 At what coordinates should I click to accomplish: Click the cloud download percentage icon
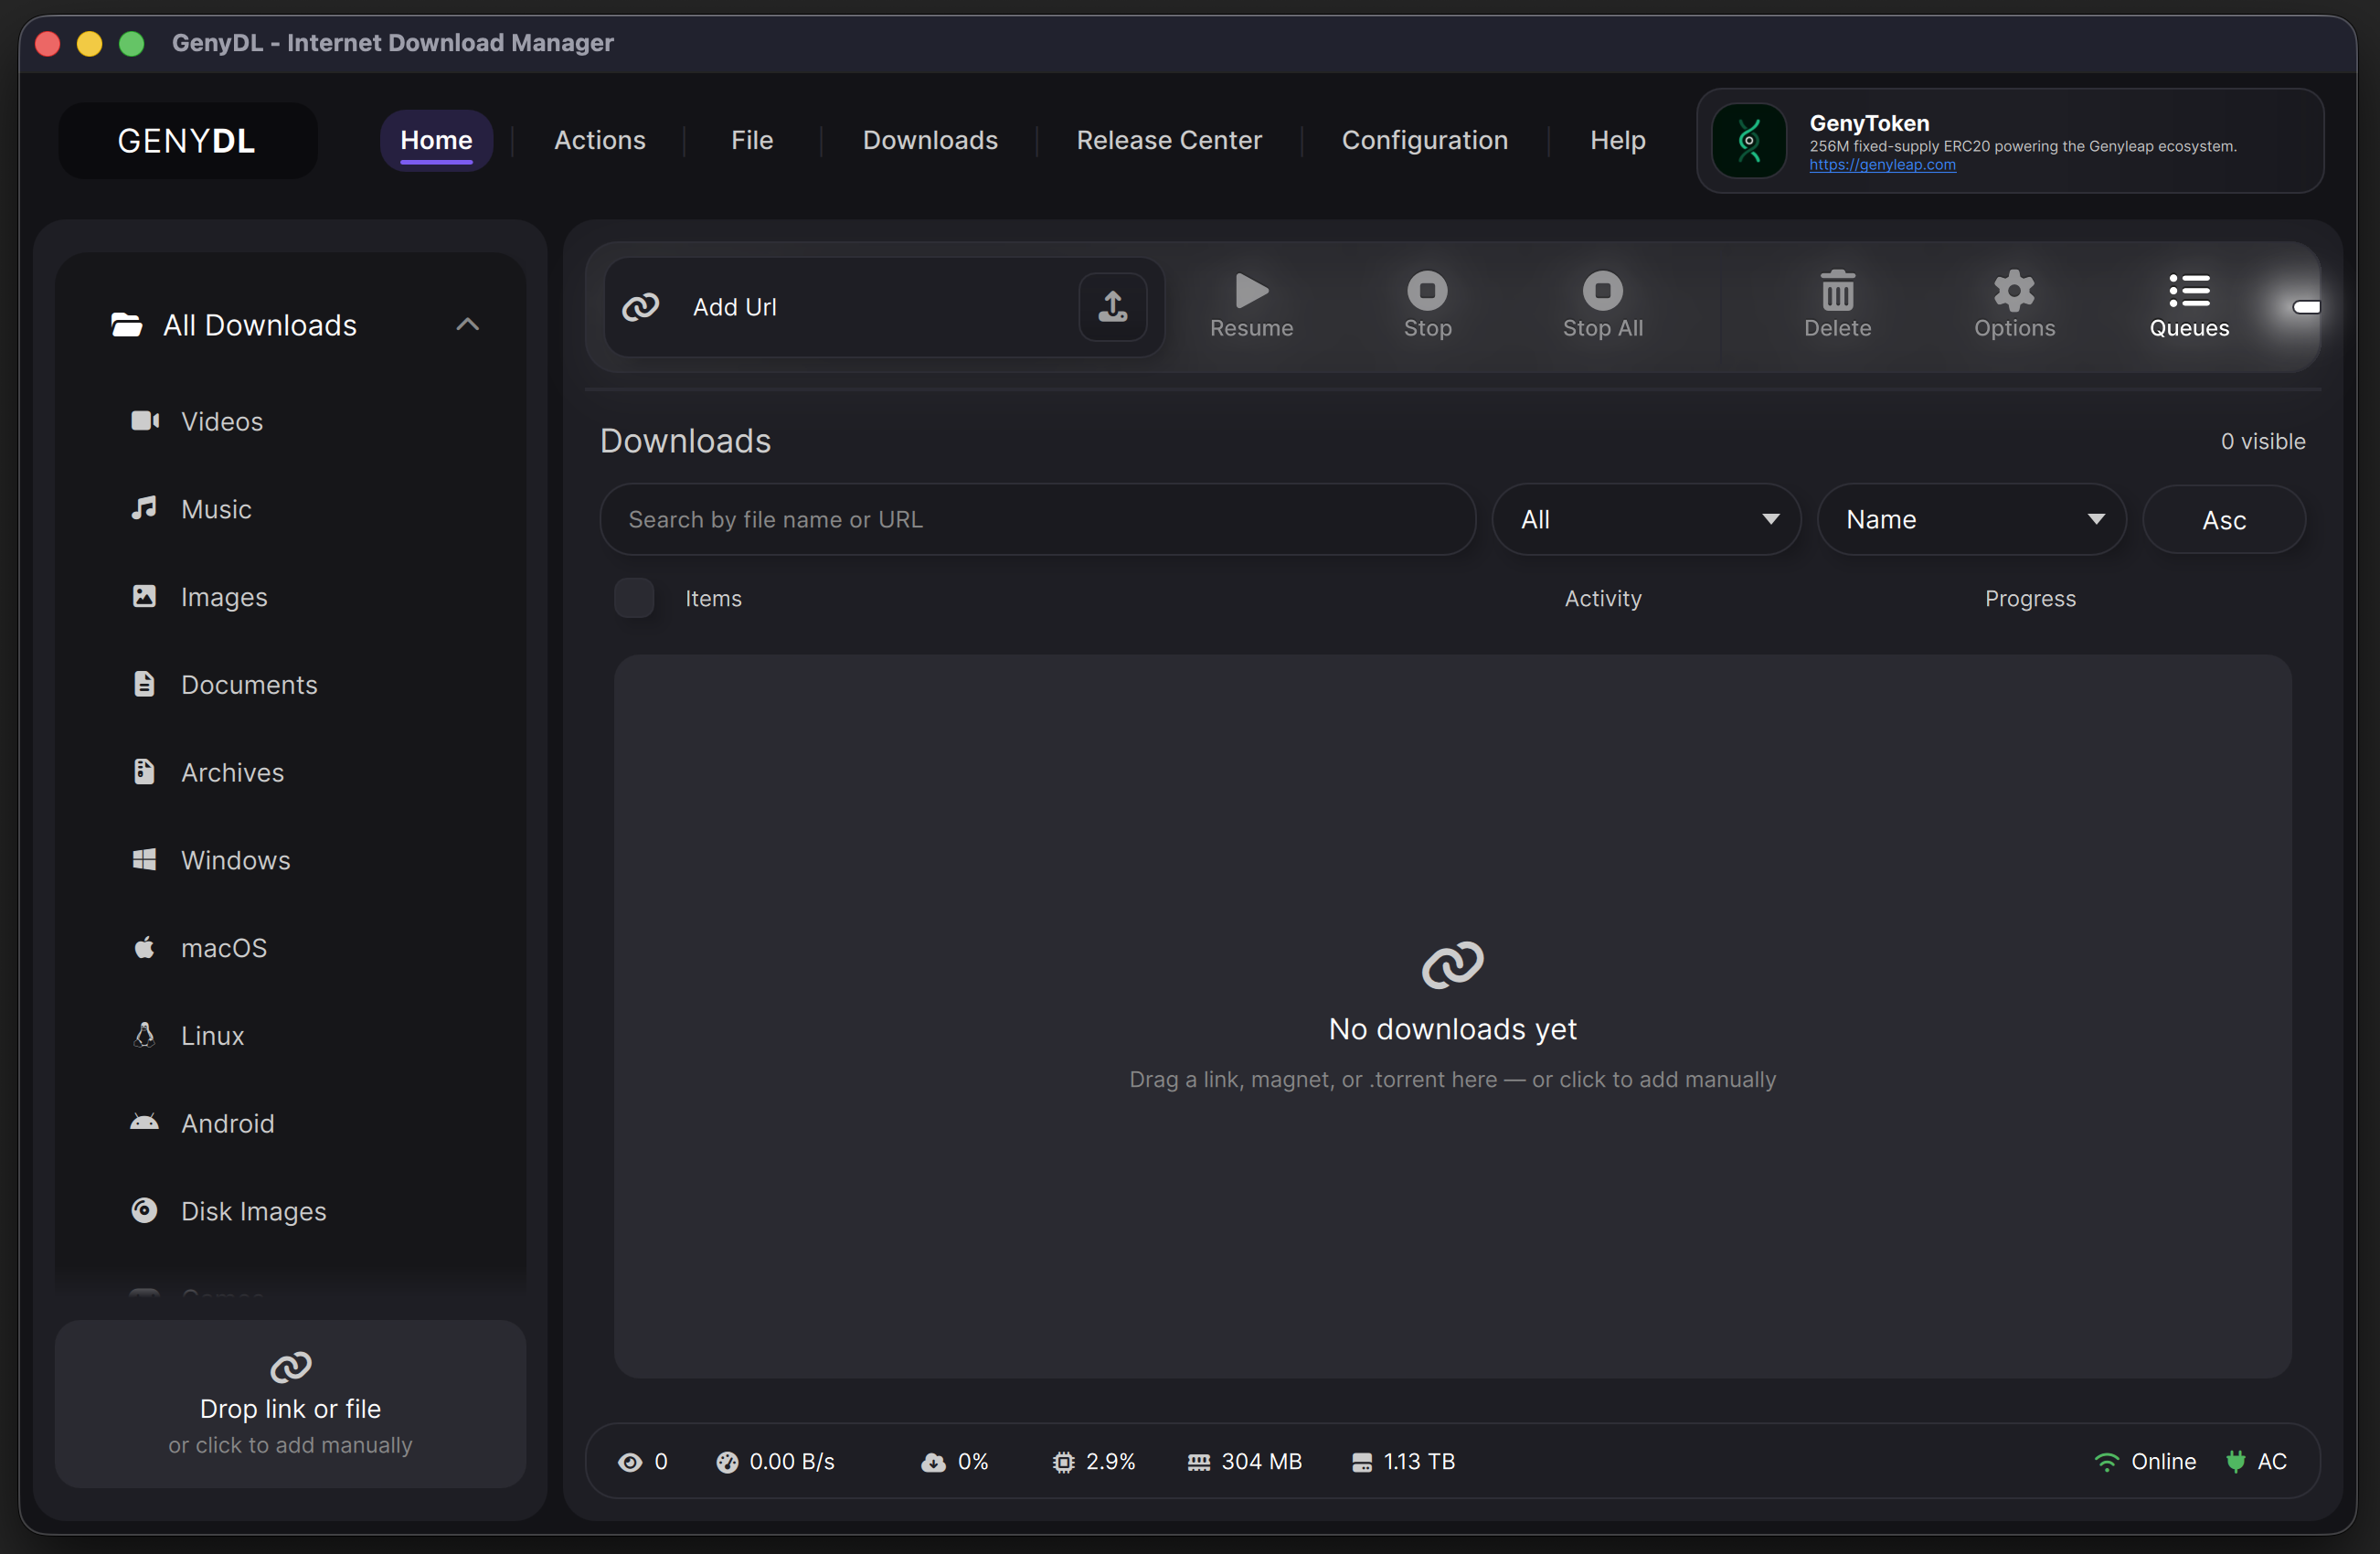tap(933, 1462)
